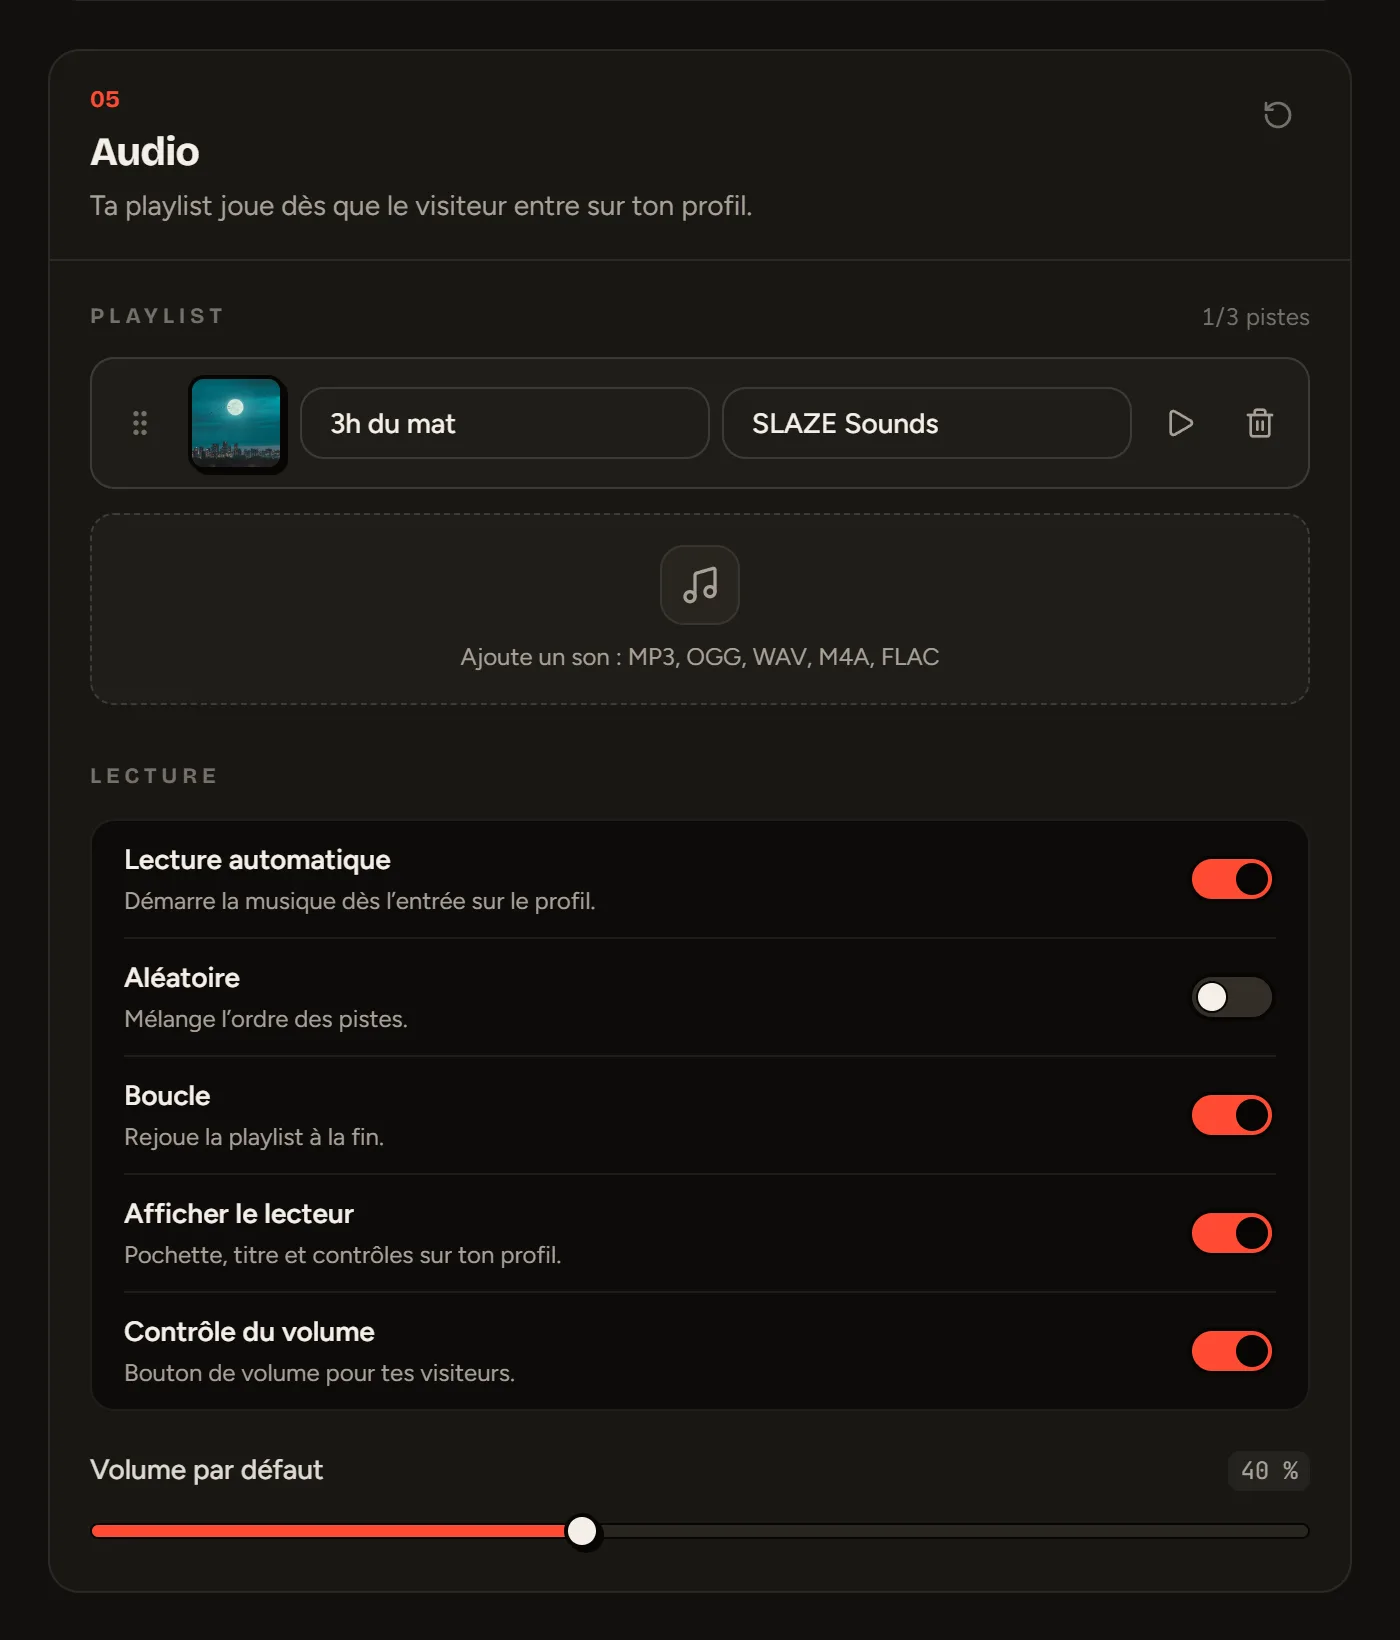Viewport: 1400px width, 1640px height.
Task: Click 'Ta playlist joue dès que' description
Action: (x=421, y=206)
